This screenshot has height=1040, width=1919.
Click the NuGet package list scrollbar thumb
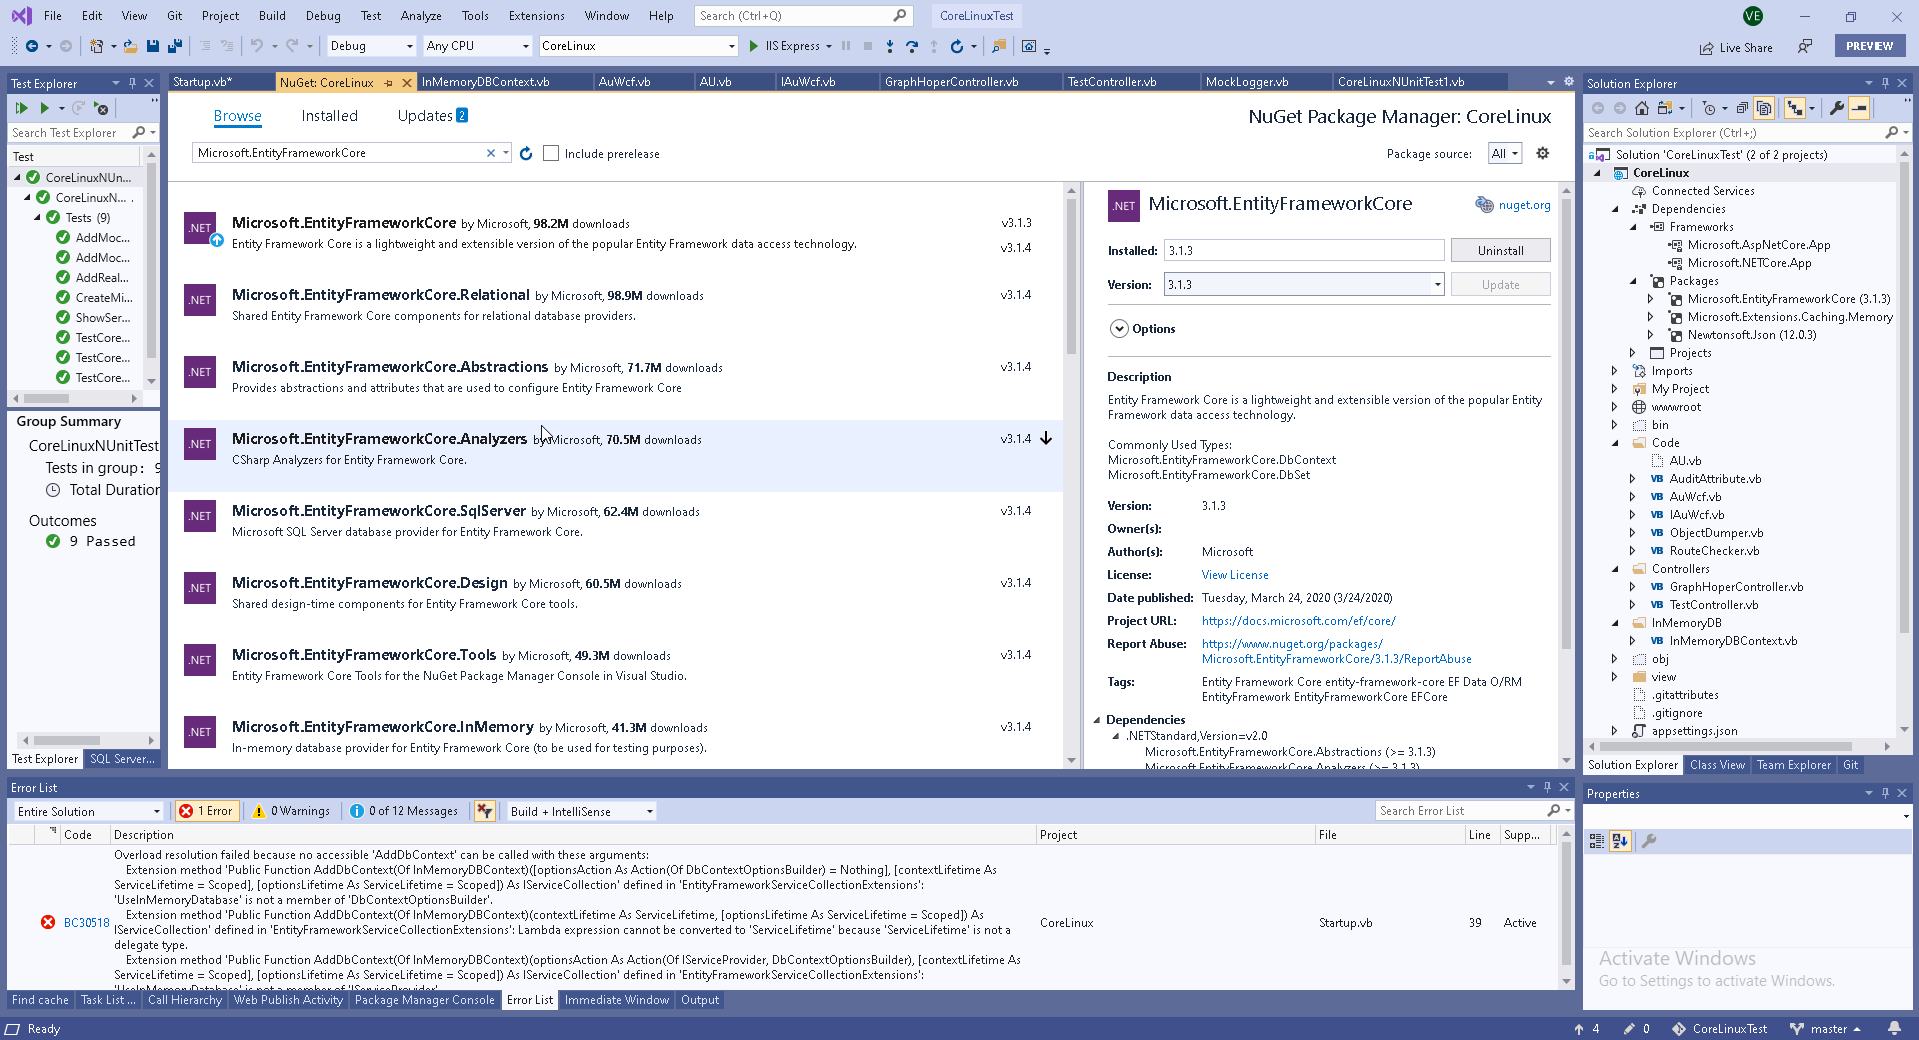coord(1071,276)
